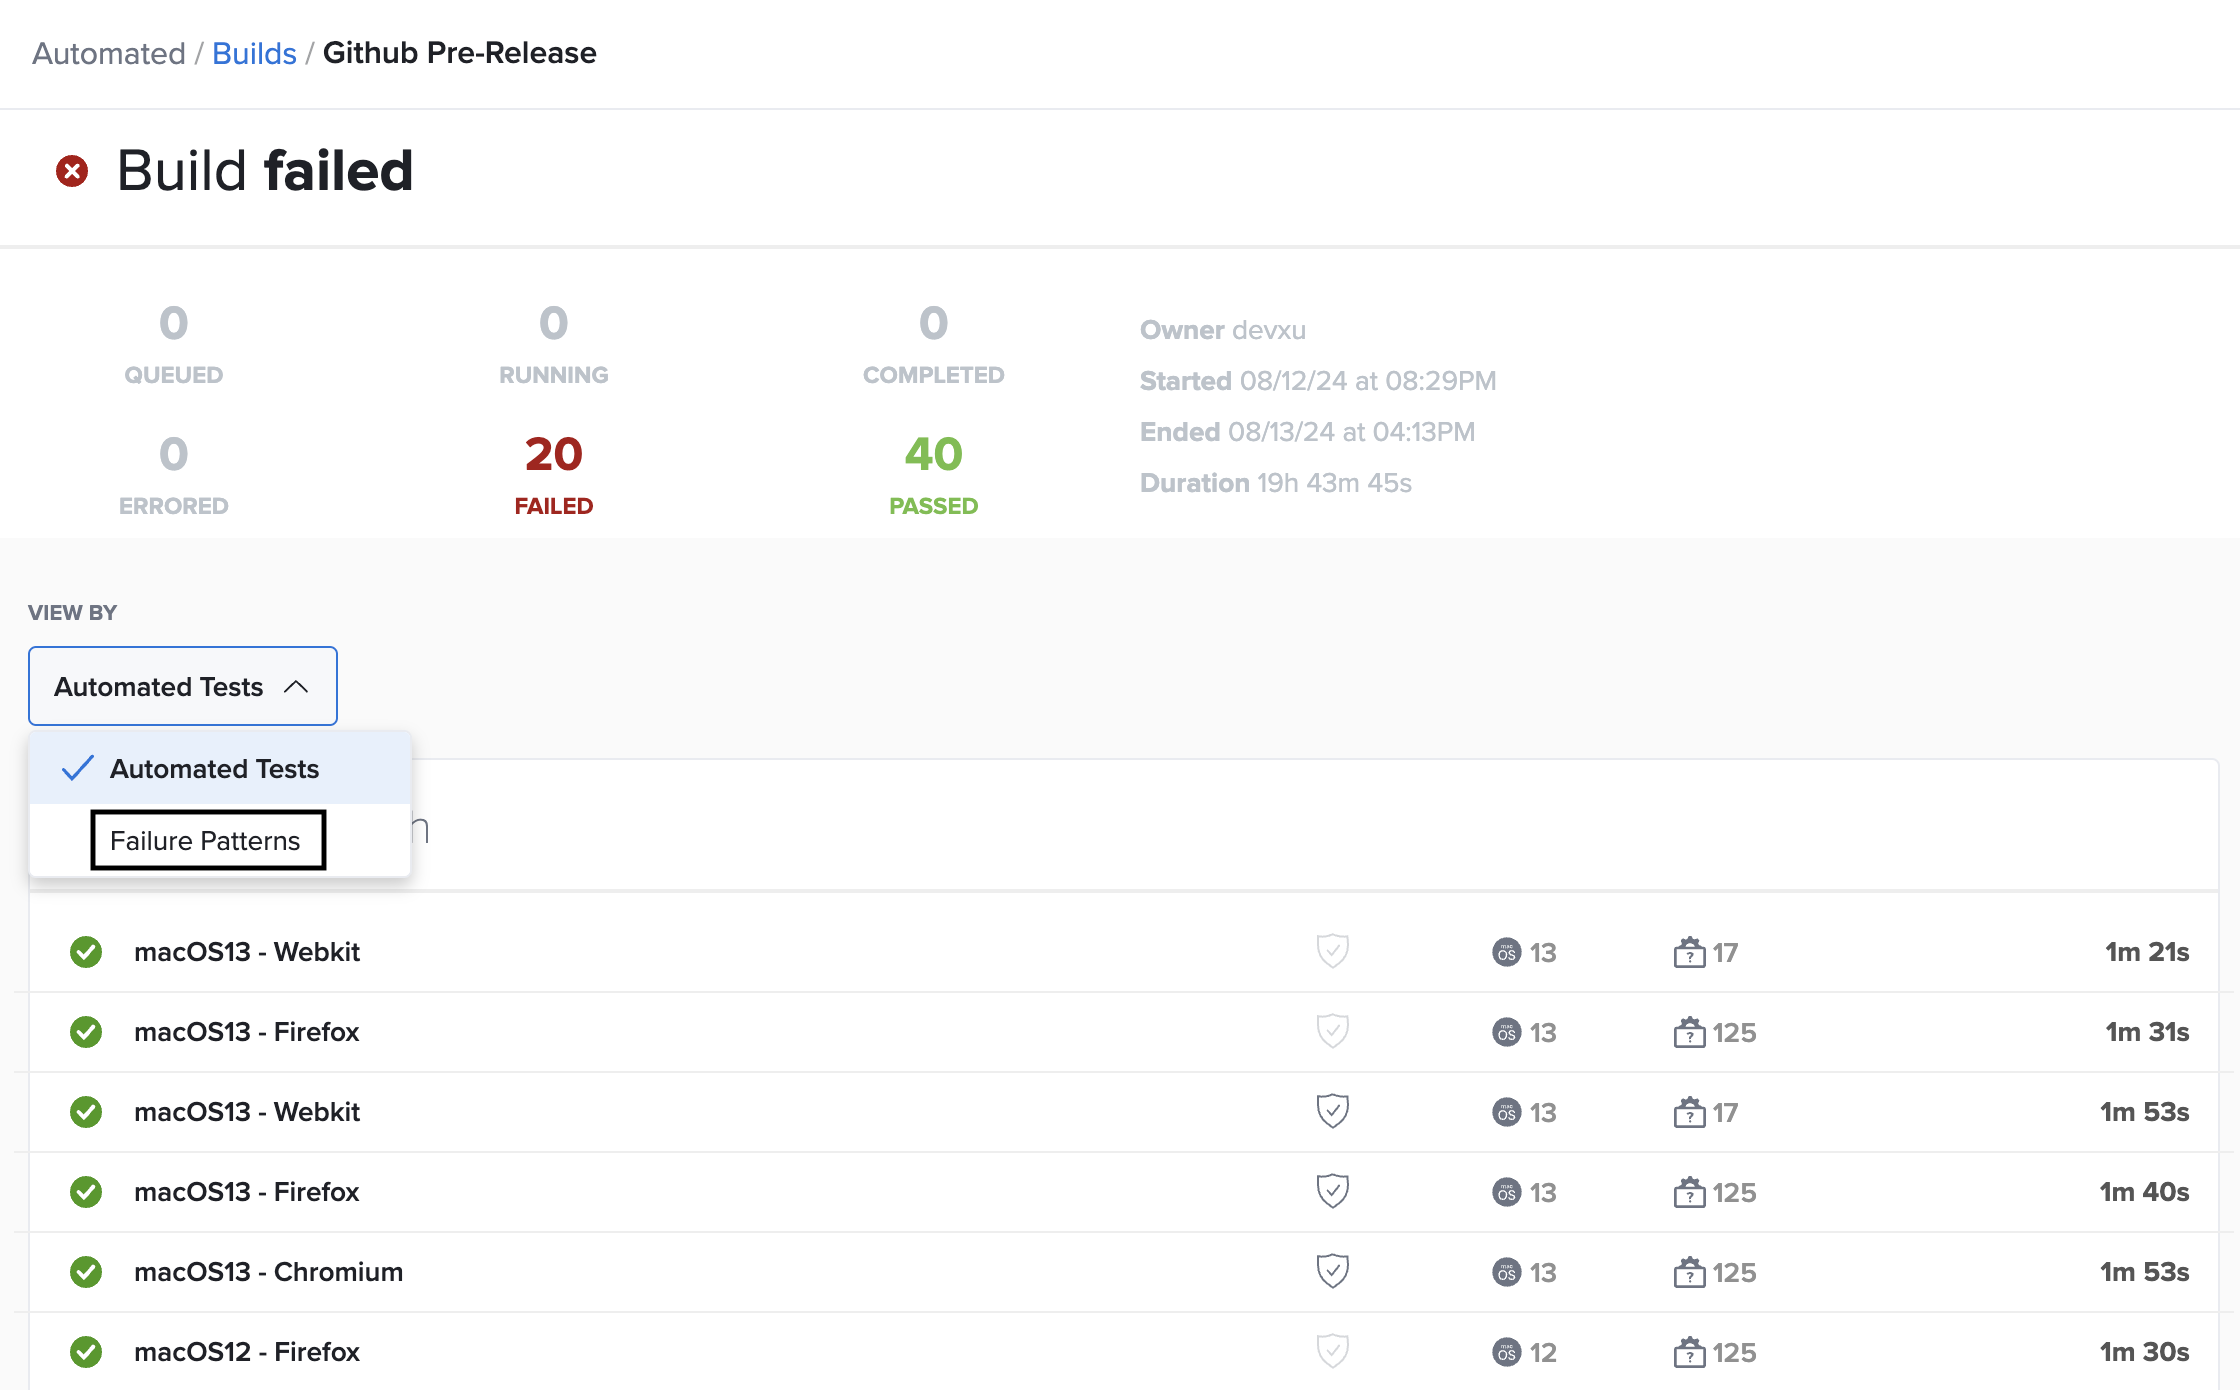Click the chevron arrow on View By dropdown
This screenshot has width=2240, height=1390.
(x=296, y=686)
